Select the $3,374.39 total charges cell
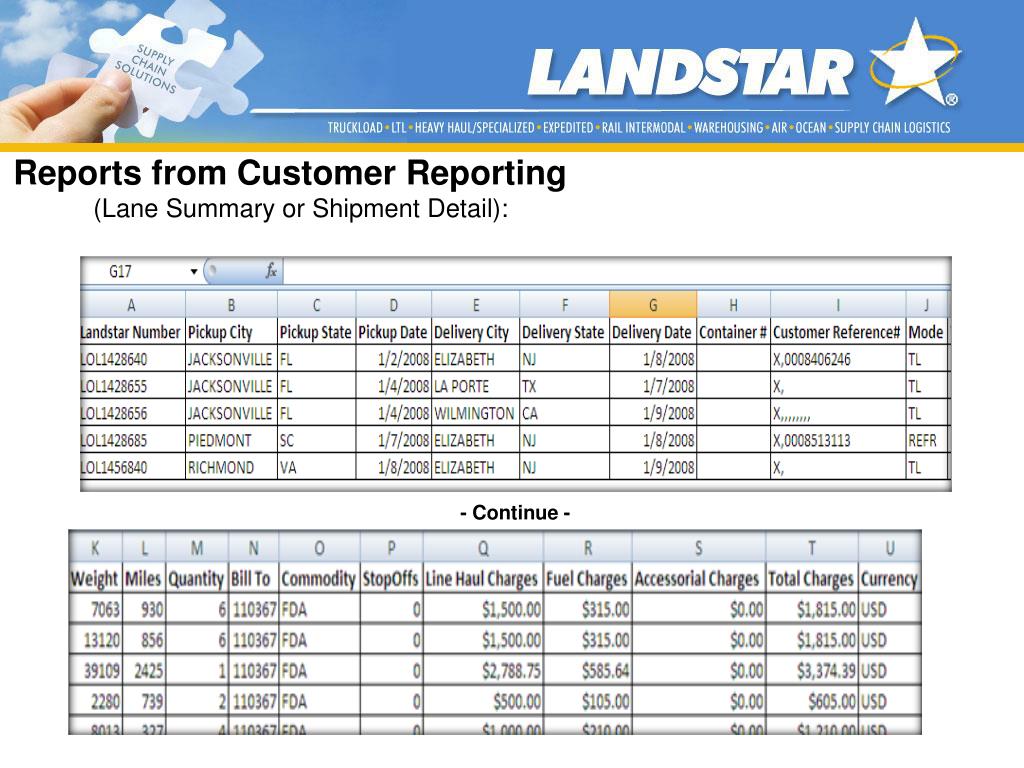 click(811, 671)
